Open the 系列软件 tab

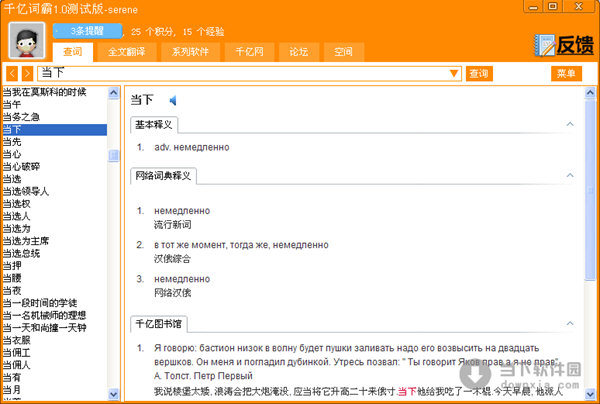190,52
